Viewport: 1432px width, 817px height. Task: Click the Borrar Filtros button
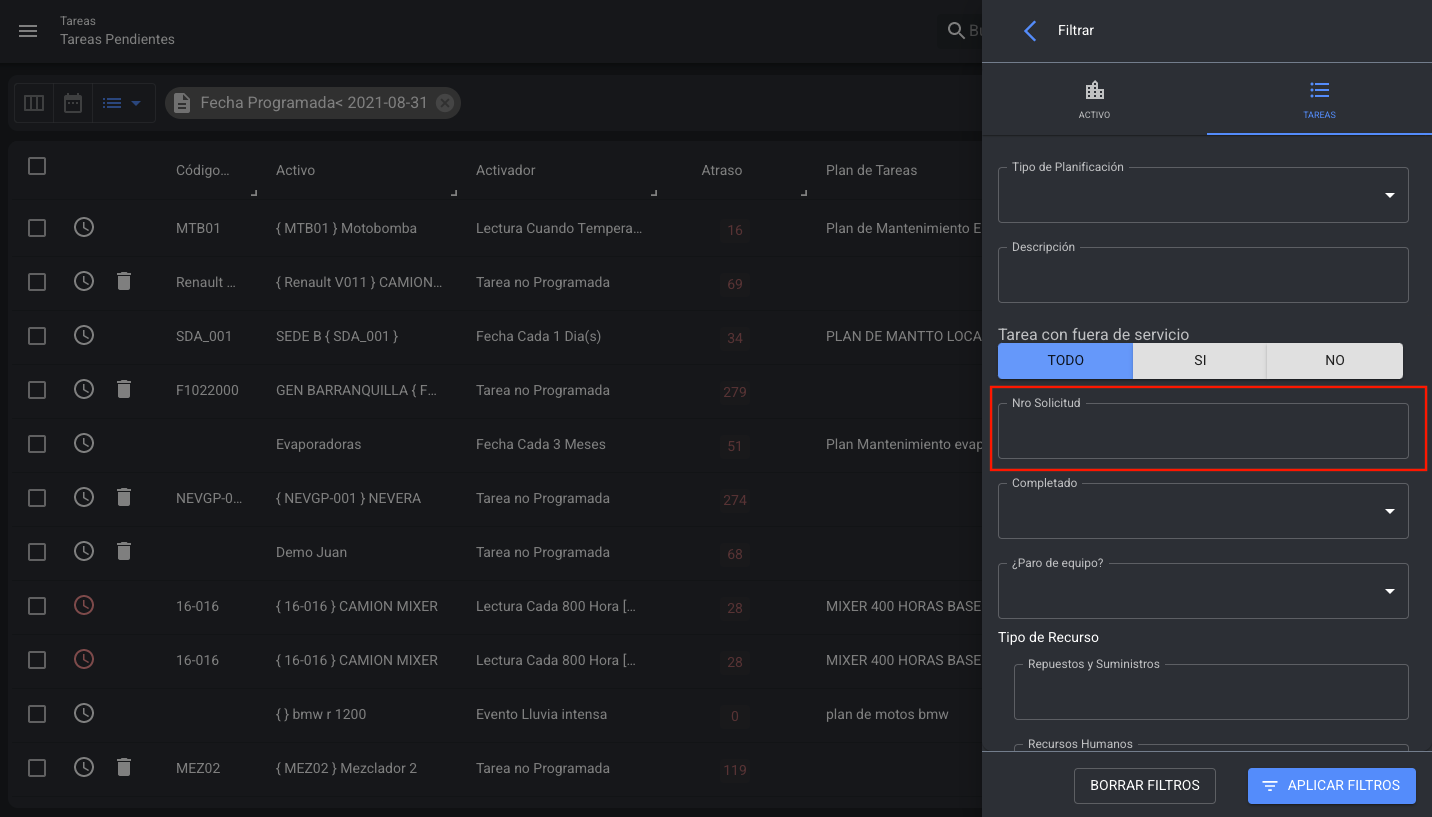1144,786
